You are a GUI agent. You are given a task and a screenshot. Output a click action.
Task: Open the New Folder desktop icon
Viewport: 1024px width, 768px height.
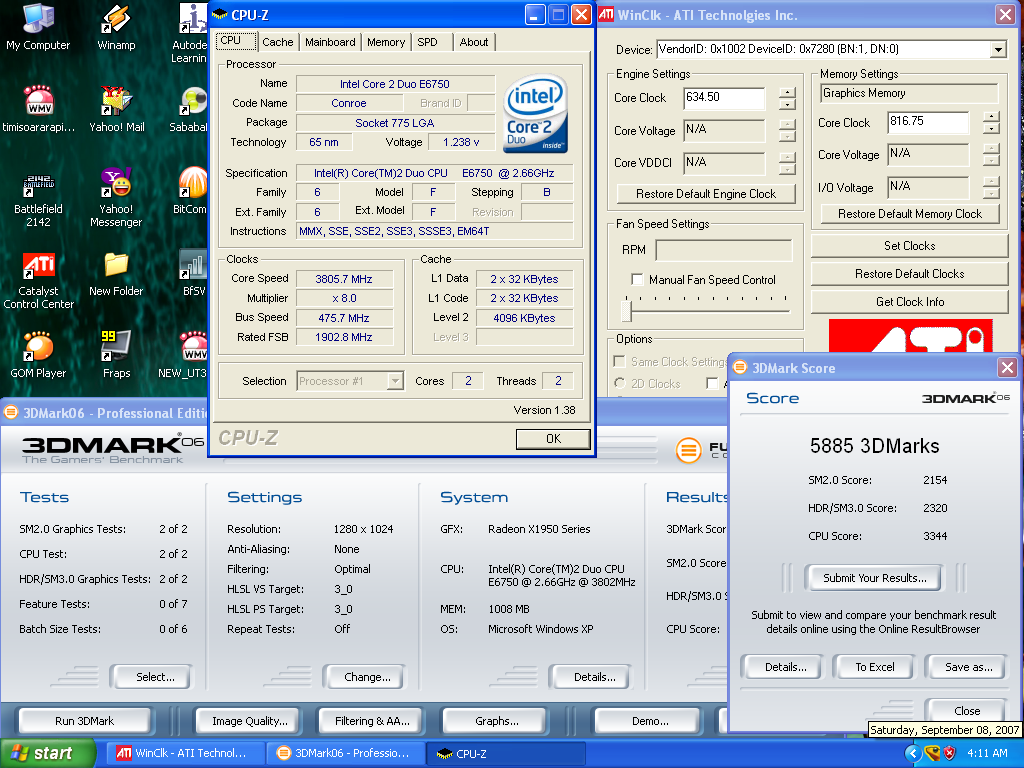click(116, 274)
